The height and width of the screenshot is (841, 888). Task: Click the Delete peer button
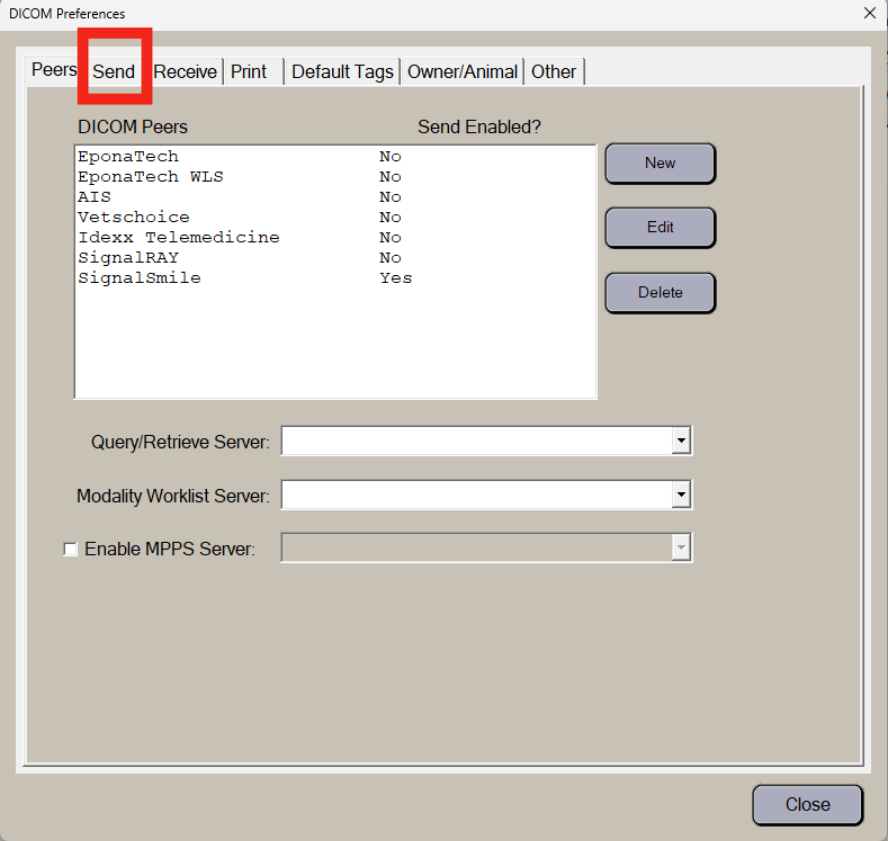tap(660, 293)
